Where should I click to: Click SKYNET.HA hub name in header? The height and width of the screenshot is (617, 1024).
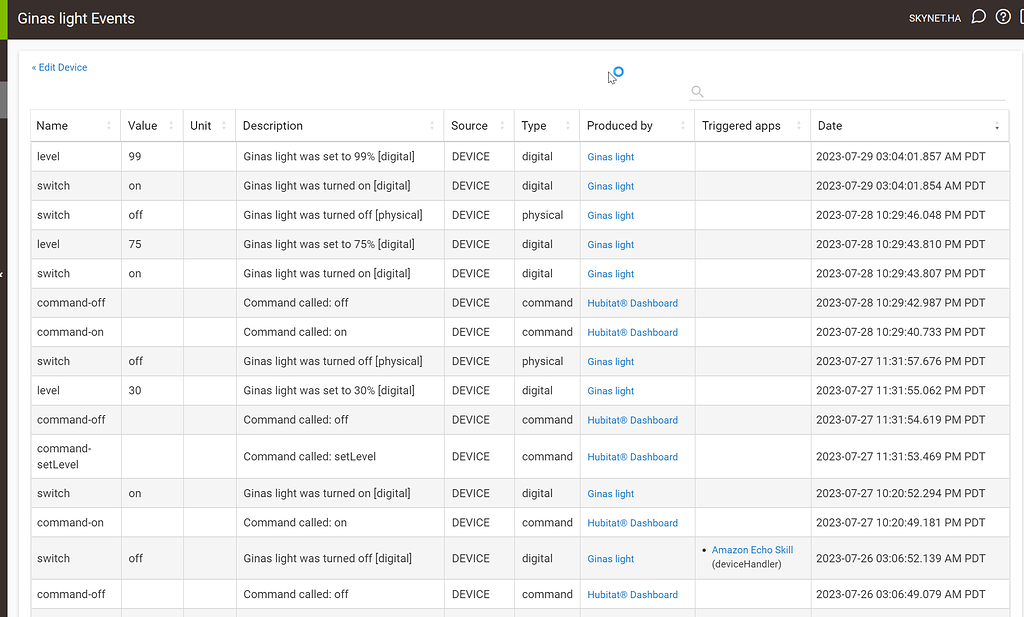[934, 18]
